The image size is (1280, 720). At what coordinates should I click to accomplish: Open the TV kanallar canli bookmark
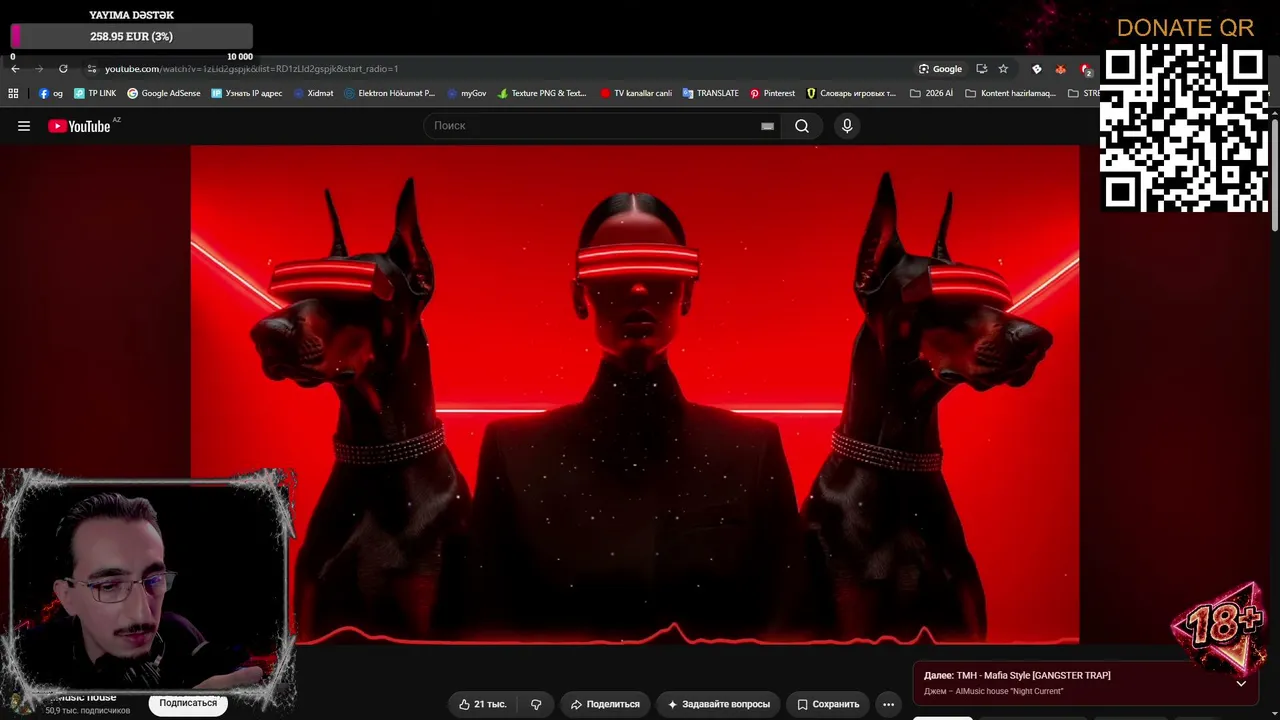636,93
